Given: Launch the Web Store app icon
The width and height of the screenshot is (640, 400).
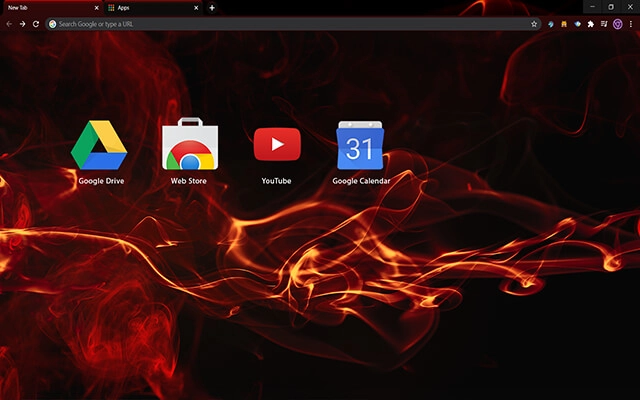Looking at the screenshot, I should coord(190,144).
